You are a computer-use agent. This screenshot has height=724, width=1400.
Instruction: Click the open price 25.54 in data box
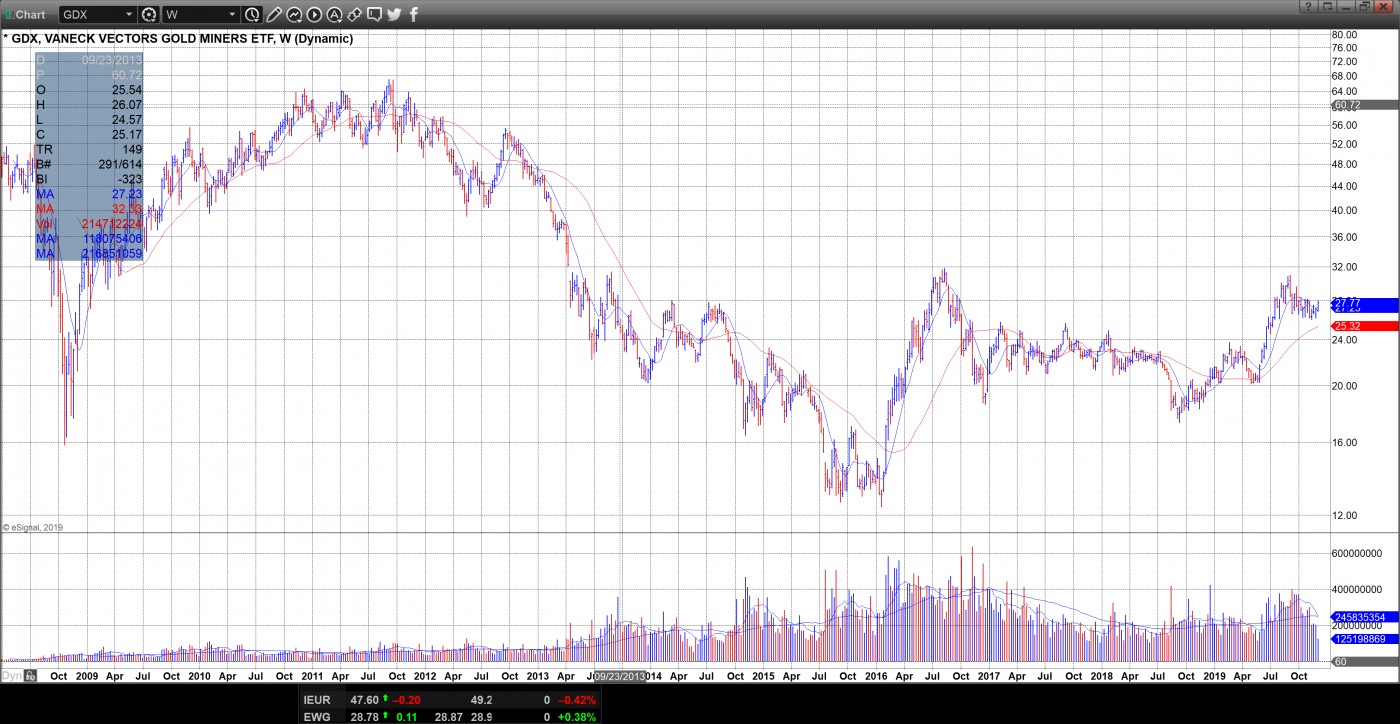click(127, 90)
